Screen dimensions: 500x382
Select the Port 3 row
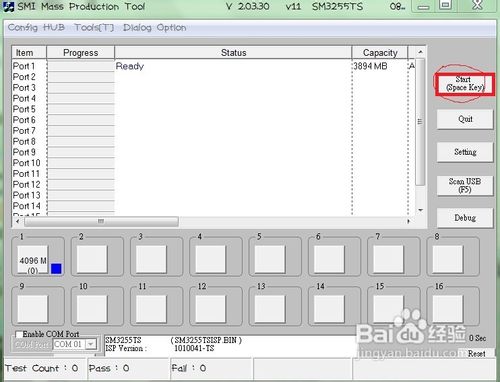[213, 88]
